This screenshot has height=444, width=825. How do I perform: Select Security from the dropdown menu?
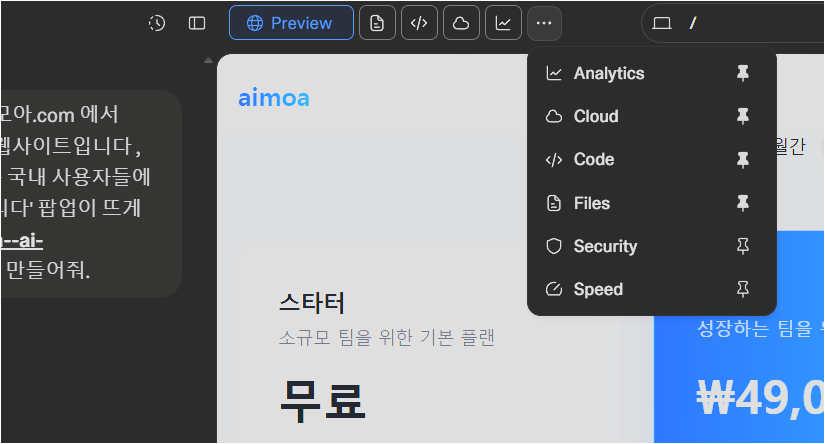[x=605, y=246]
